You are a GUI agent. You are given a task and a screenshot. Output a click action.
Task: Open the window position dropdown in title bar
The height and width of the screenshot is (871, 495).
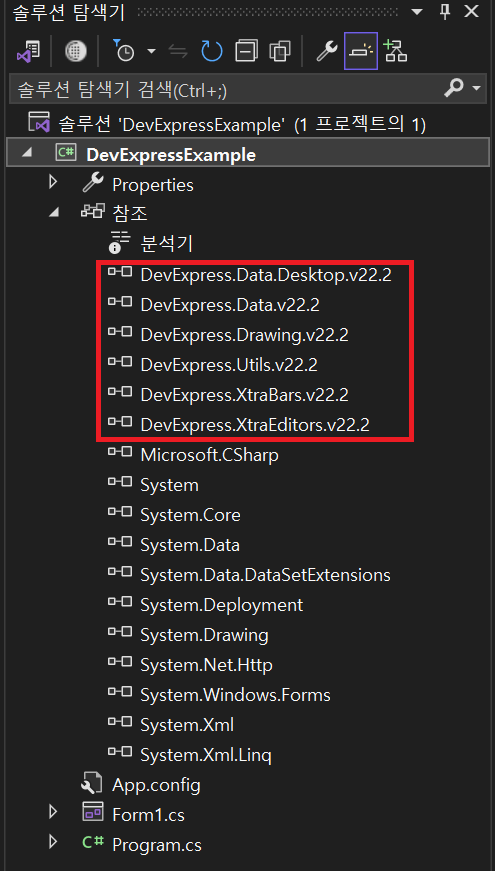pyautogui.click(x=417, y=12)
